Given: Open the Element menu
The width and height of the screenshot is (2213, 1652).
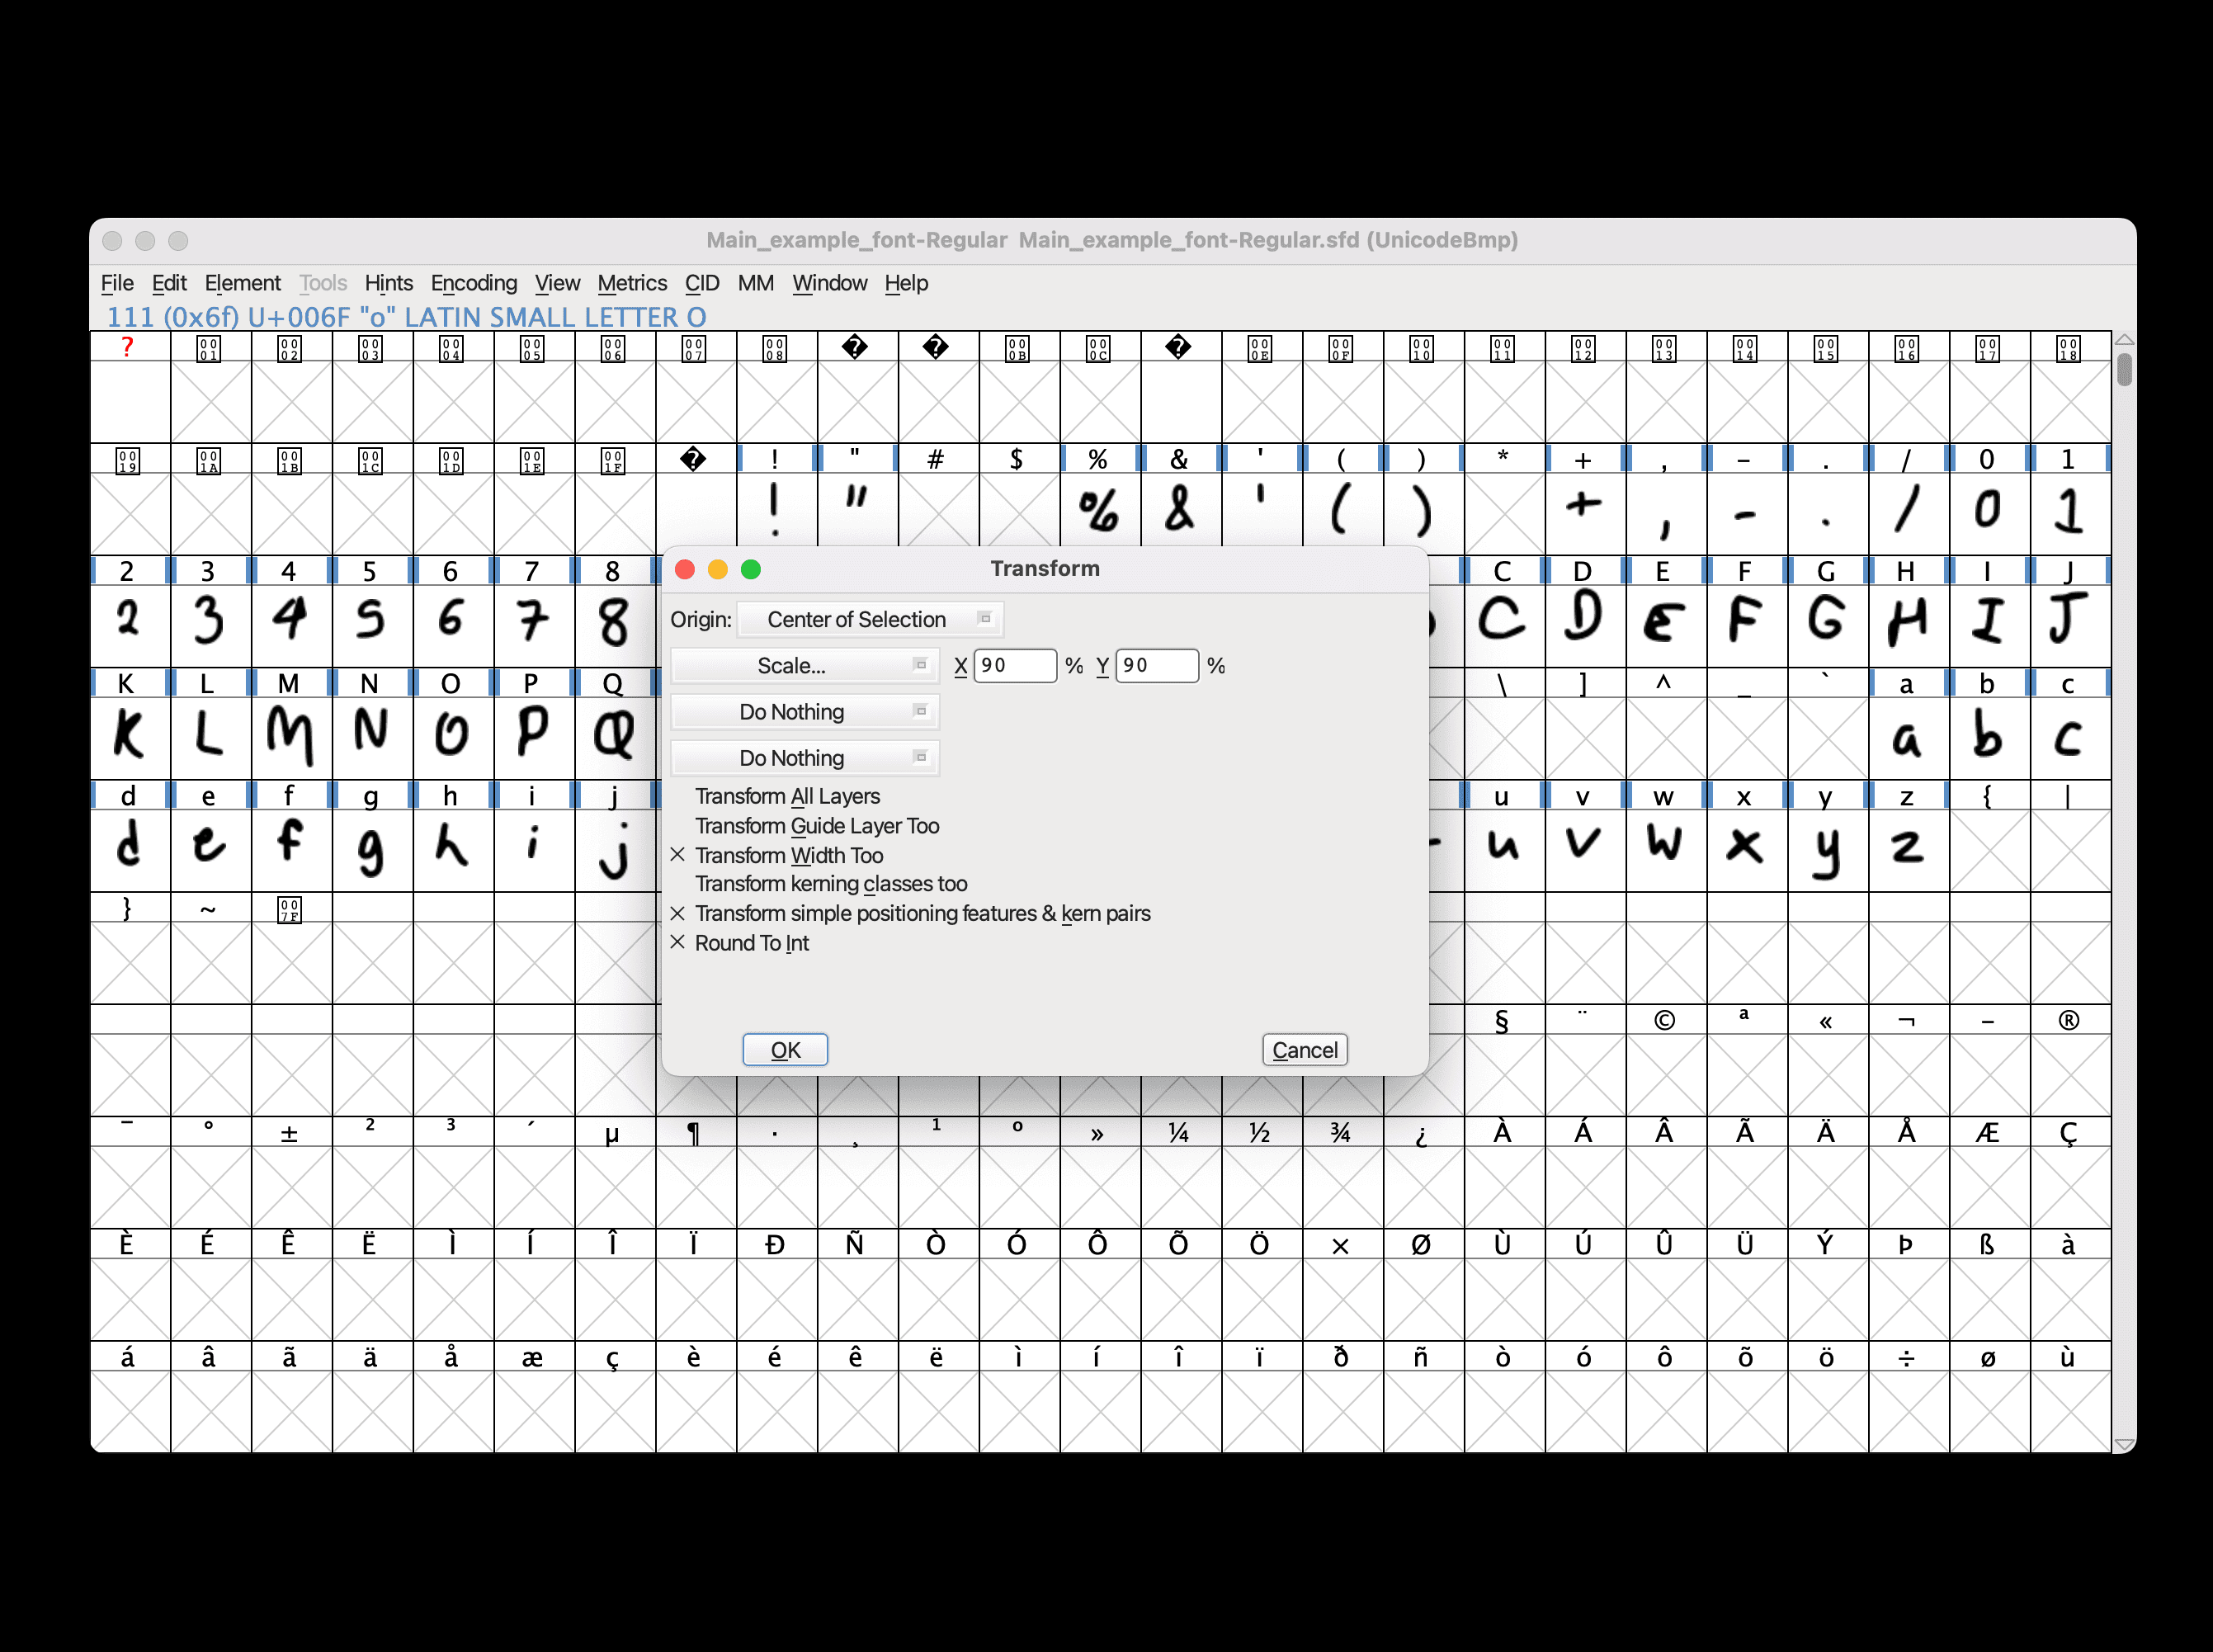Looking at the screenshot, I should coord(242,283).
